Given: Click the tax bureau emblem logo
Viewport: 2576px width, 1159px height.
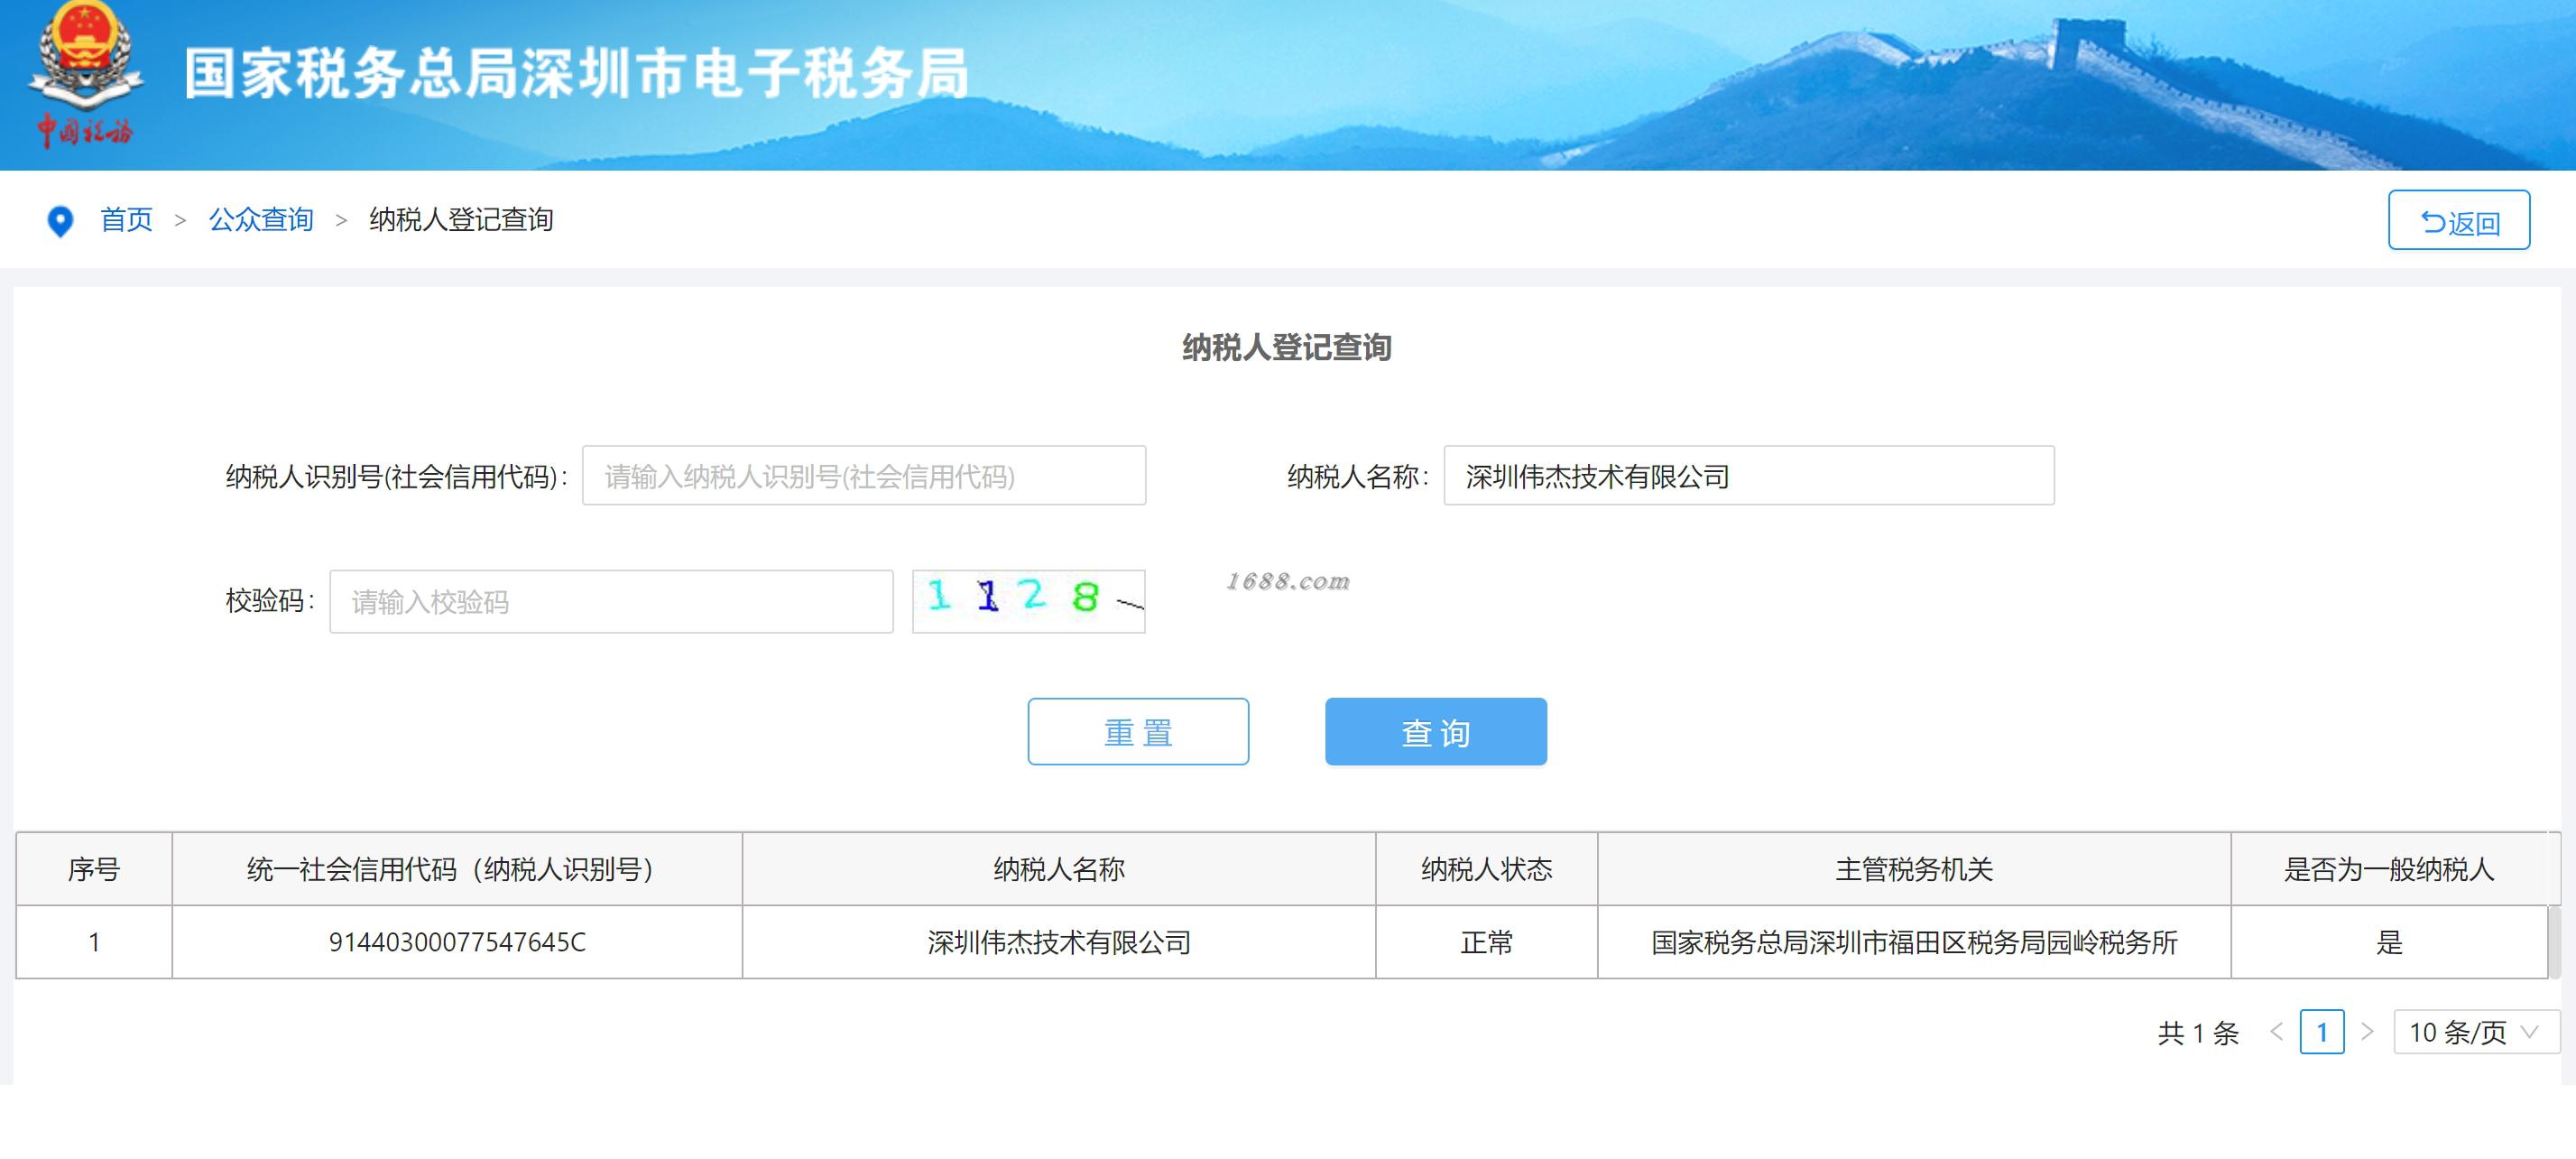Looking at the screenshot, I should [x=85, y=75].
